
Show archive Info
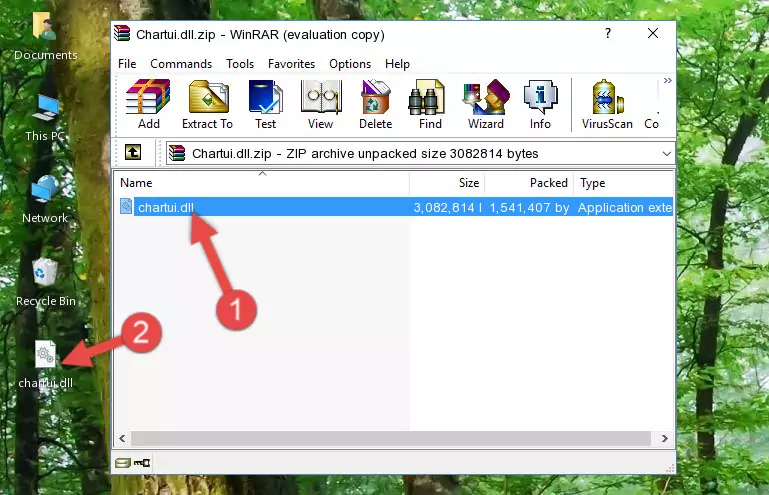540,104
